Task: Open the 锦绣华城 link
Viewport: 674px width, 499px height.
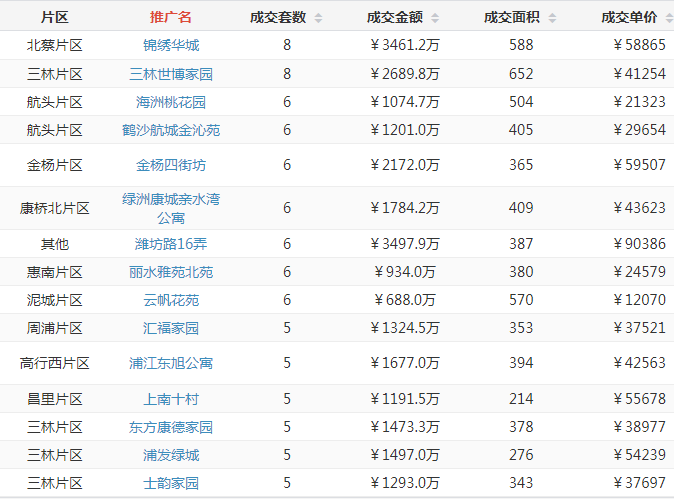Action: (x=171, y=45)
